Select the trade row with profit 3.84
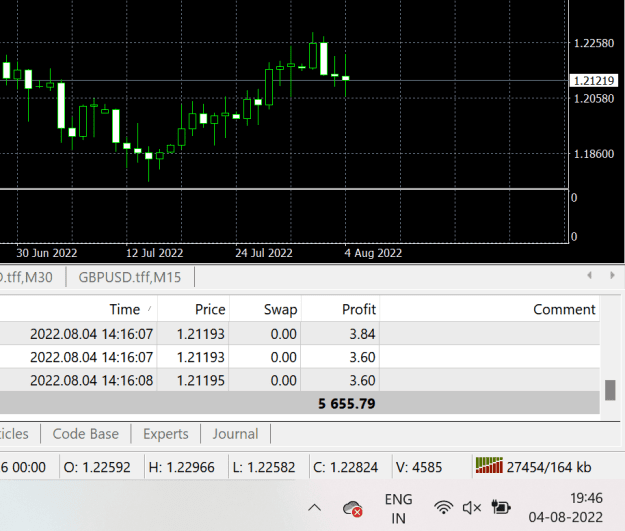Viewport: 625px width, 531px height. [300, 334]
